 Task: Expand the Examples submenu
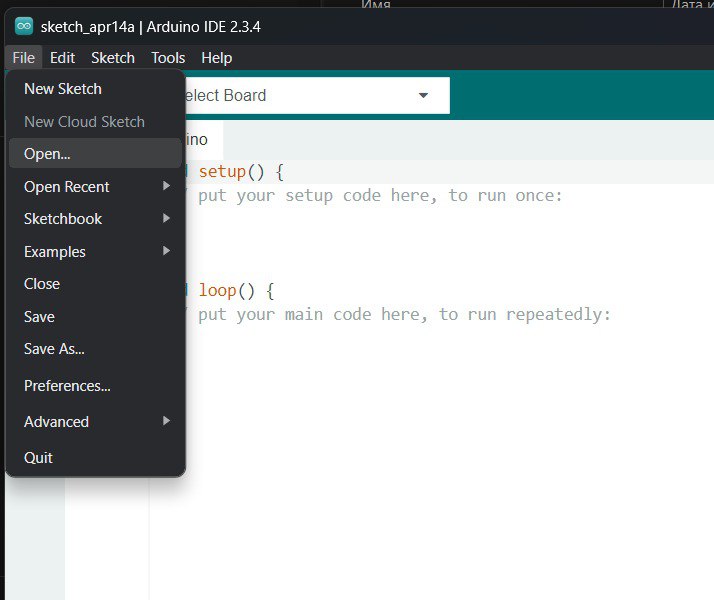pyautogui.click(x=95, y=252)
